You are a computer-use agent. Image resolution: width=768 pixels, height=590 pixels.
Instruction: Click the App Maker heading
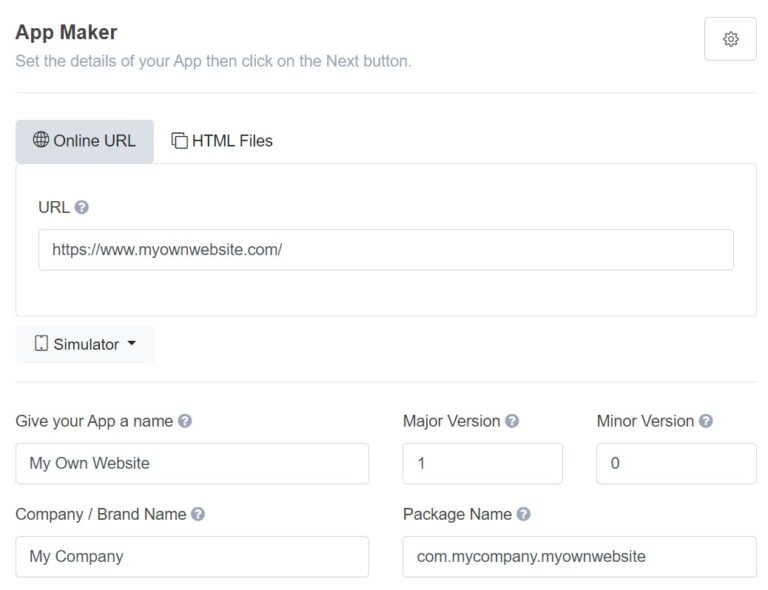(x=66, y=32)
